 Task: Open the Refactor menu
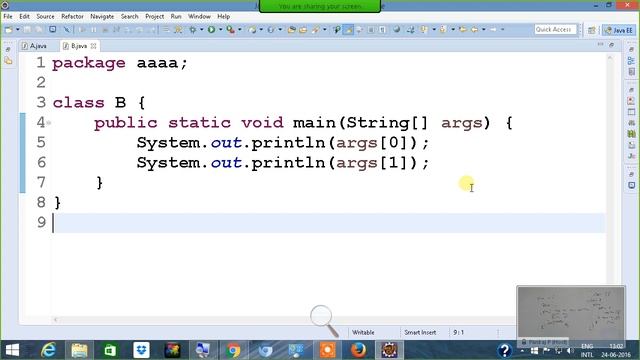(72, 16)
